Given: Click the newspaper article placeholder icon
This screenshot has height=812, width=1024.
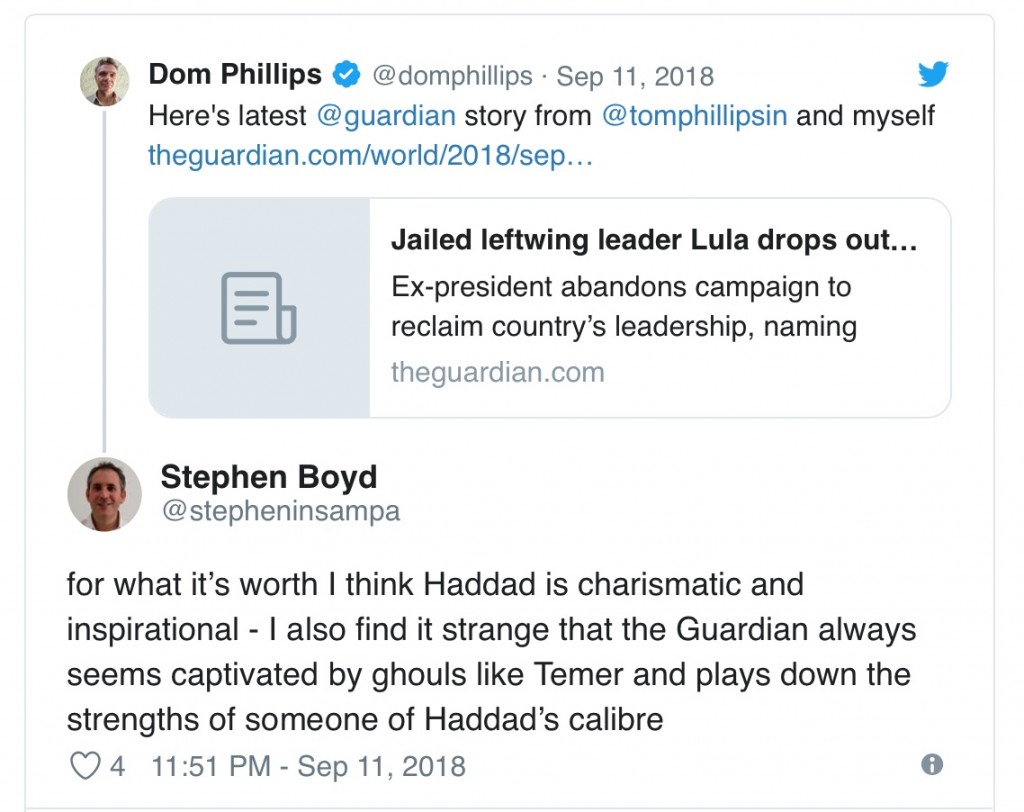Looking at the screenshot, I should pos(259,308).
